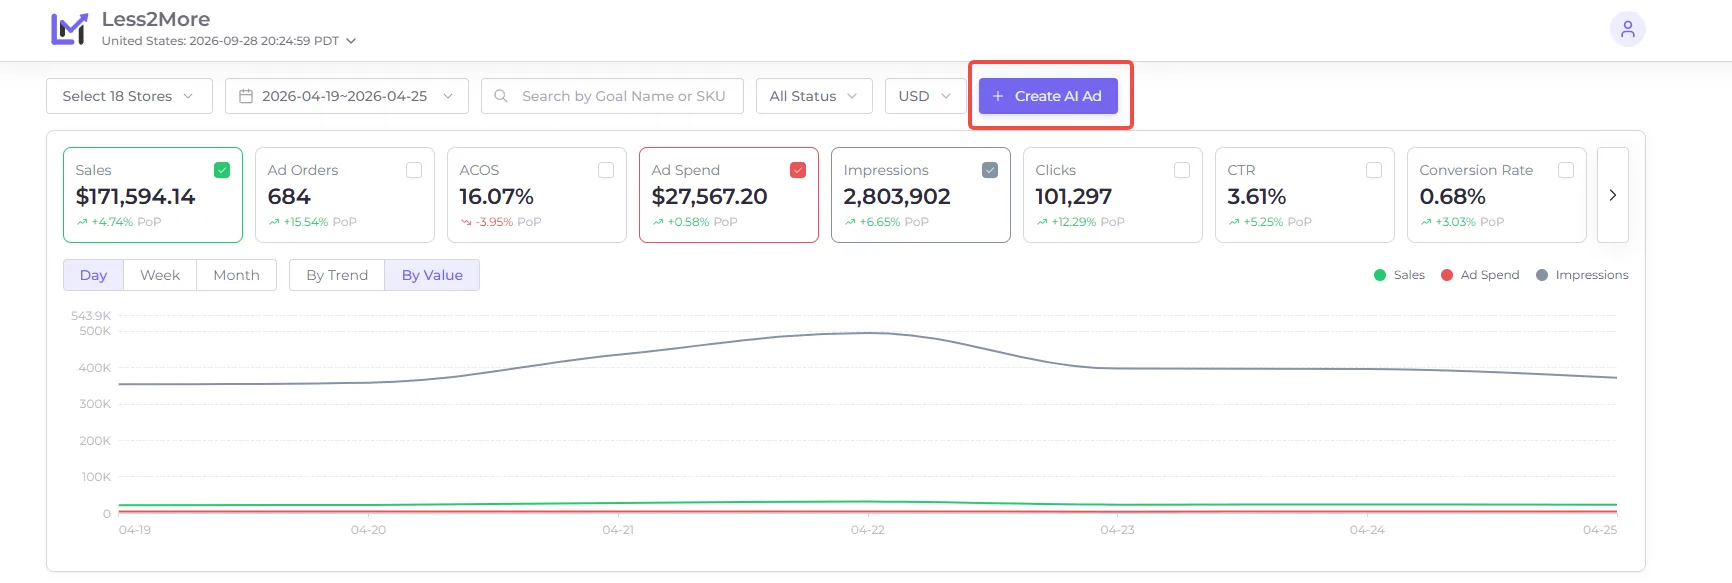Switch chart to By Trend
This screenshot has width=1732, height=583.
pyautogui.click(x=337, y=275)
